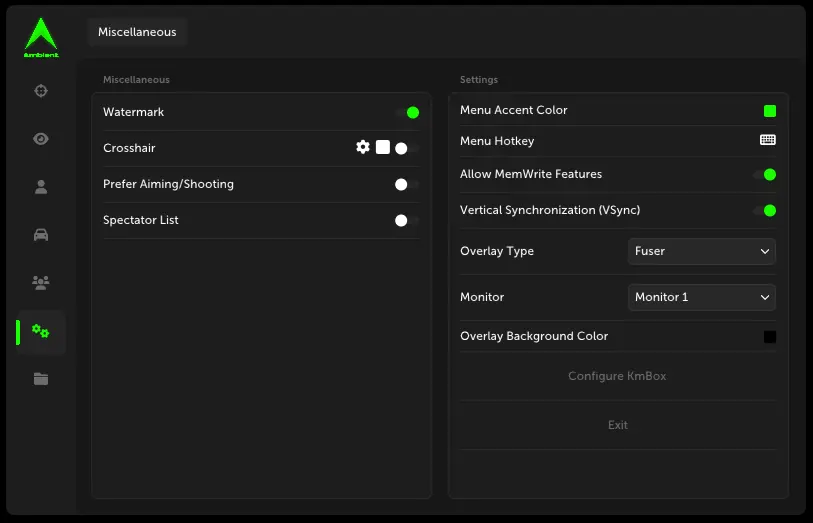Click the Ambient logo
This screenshot has height=523, width=813.
pyautogui.click(x=41, y=38)
